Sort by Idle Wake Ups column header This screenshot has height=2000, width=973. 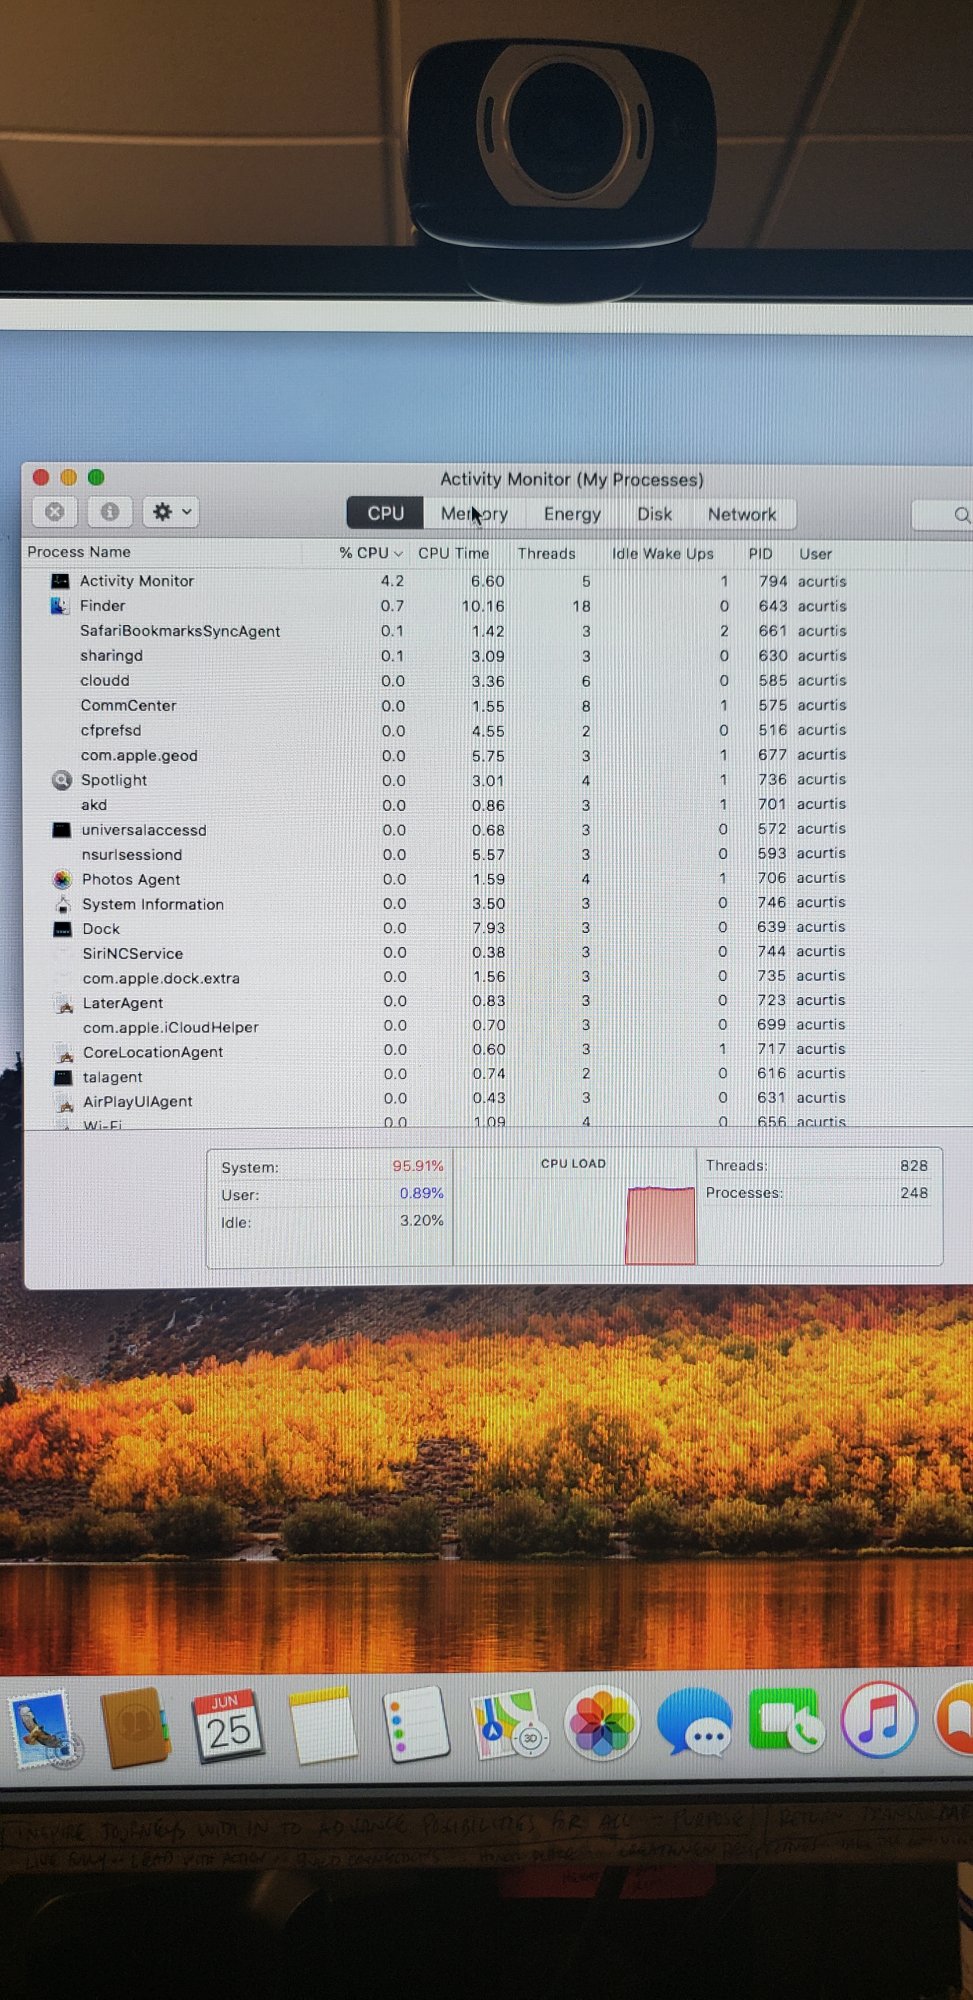pyautogui.click(x=662, y=553)
